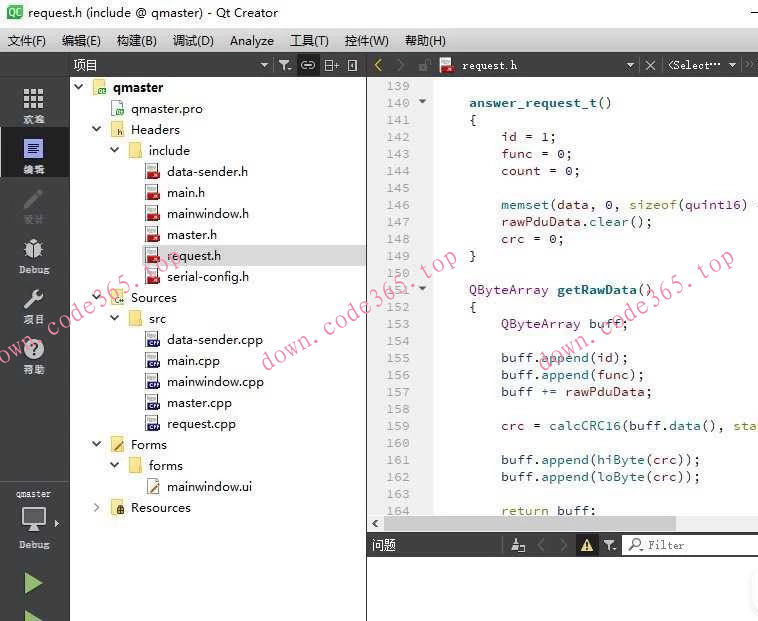Image resolution: width=758 pixels, height=621 pixels.
Task: Collapse the Forms node
Action: 97,444
